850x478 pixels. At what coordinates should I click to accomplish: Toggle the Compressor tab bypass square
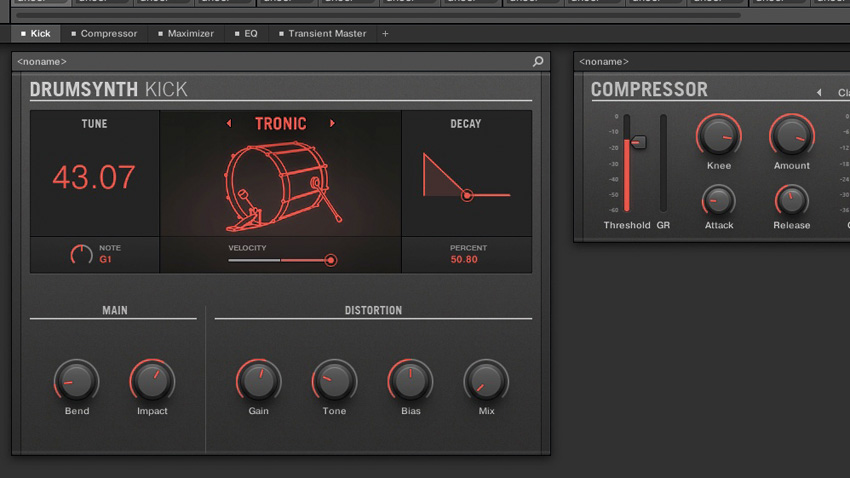tap(73, 34)
